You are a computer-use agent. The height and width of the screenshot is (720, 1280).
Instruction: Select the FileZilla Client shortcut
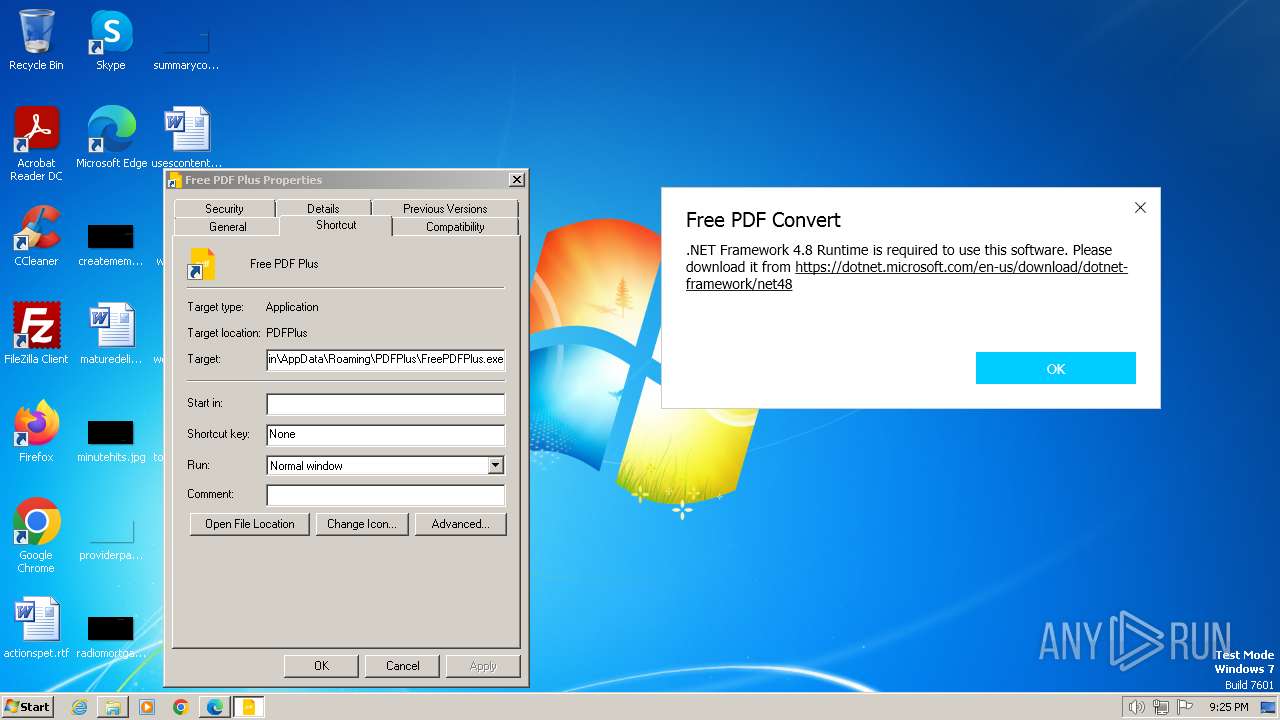(36, 333)
